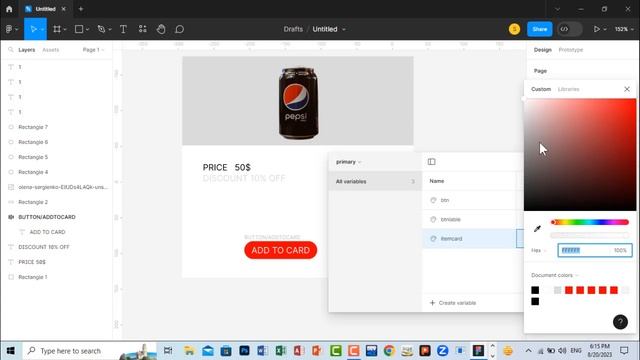Click in the color saturation field

pos(580,155)
